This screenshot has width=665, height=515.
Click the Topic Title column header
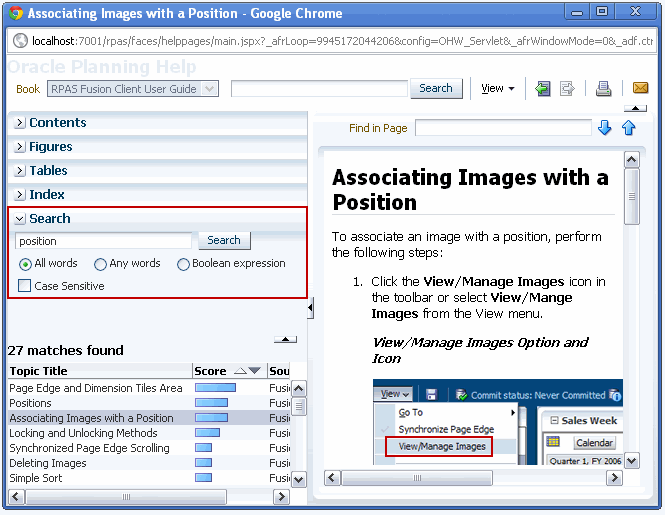[x=100, y=371]
